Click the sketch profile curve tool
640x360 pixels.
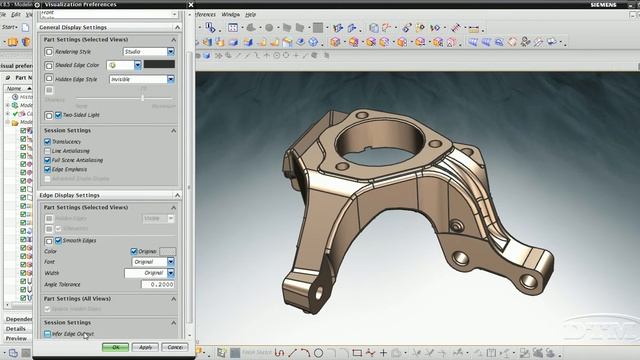279,353
